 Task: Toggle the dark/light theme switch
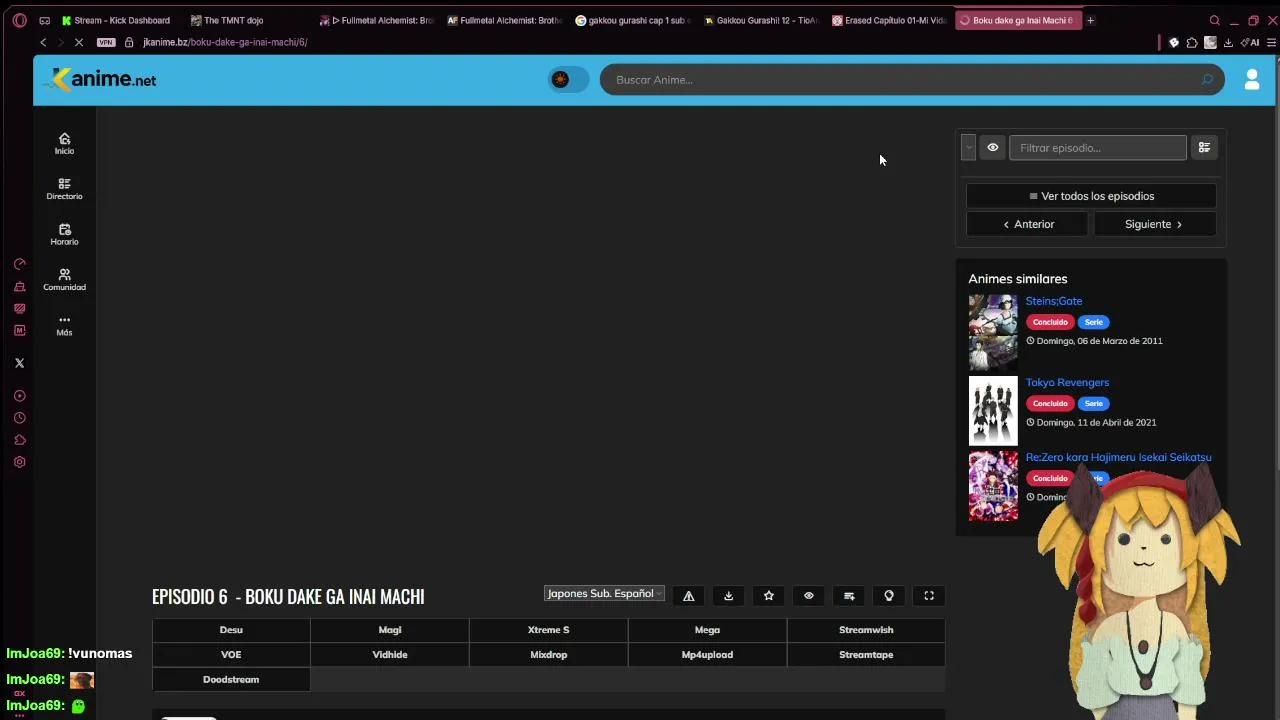click(568, 80)
